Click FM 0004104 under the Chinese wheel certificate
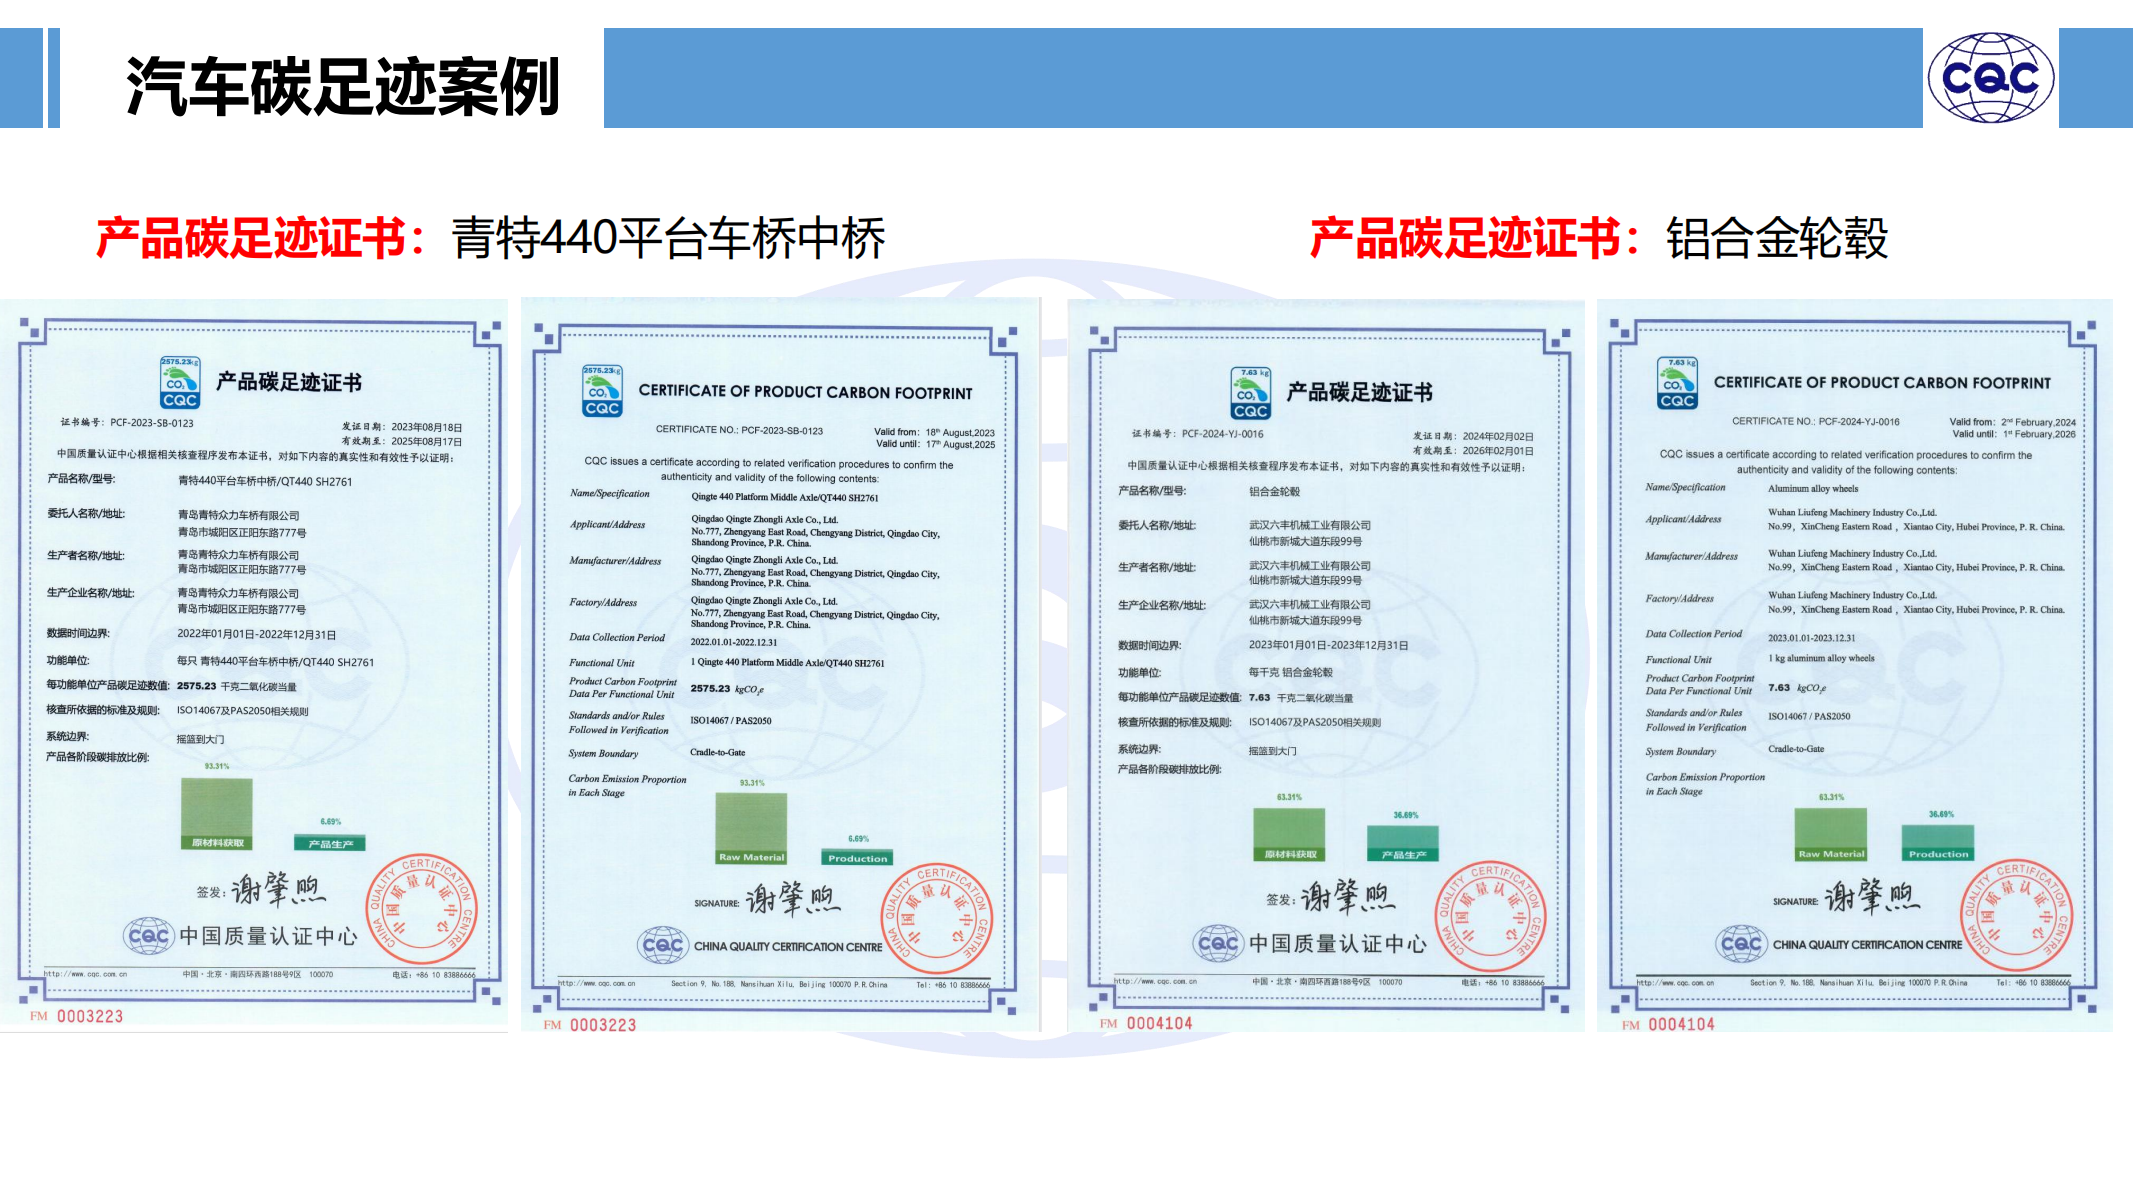Image resolution: width=2133 pixels, height=1200 pixels. point(1146,1023)
